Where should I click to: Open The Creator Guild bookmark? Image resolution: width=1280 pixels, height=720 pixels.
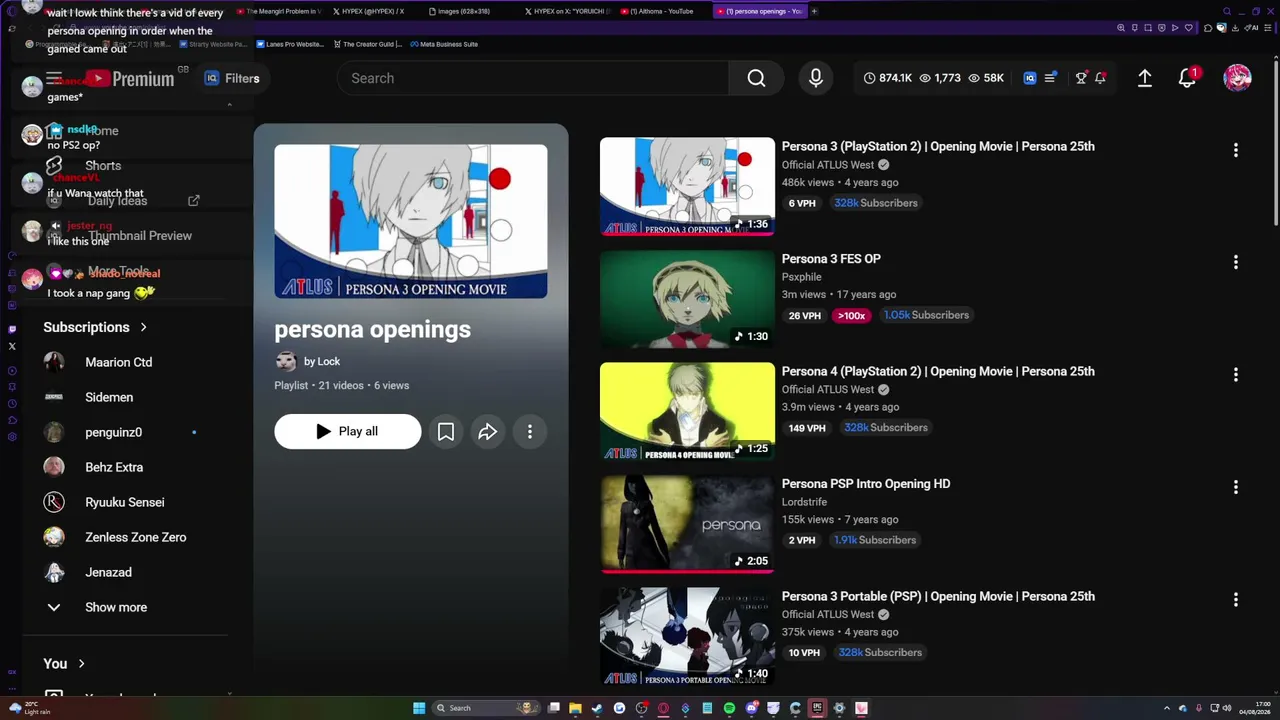368,44
